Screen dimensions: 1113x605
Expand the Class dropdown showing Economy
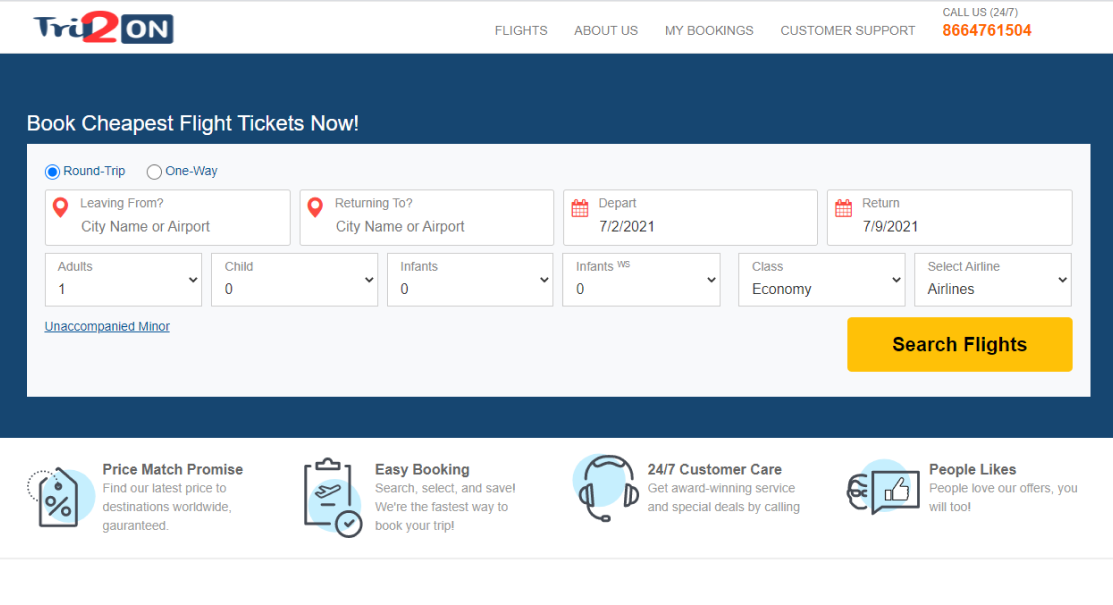(822, 280)
